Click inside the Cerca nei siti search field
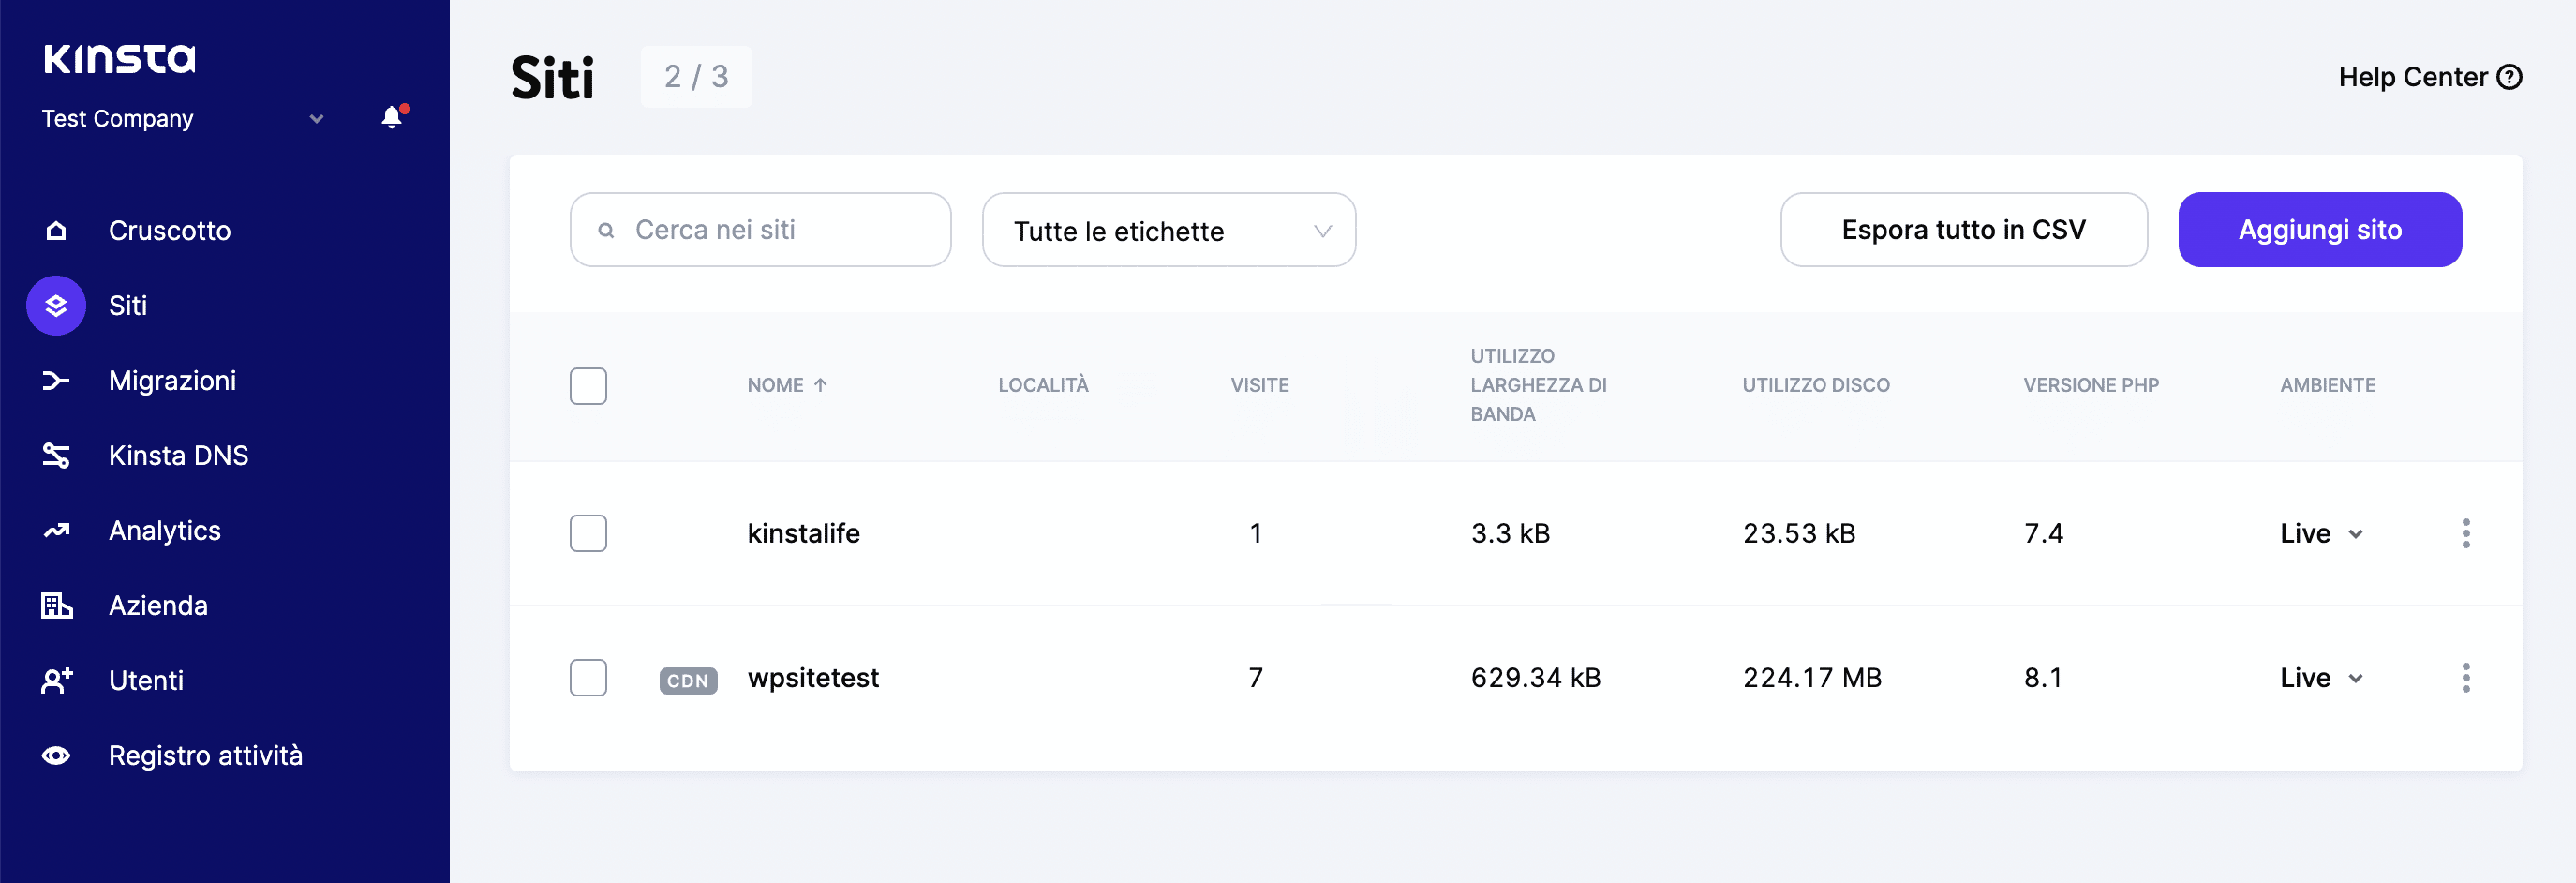The image size is (2576, 883). tap(760, 230)
